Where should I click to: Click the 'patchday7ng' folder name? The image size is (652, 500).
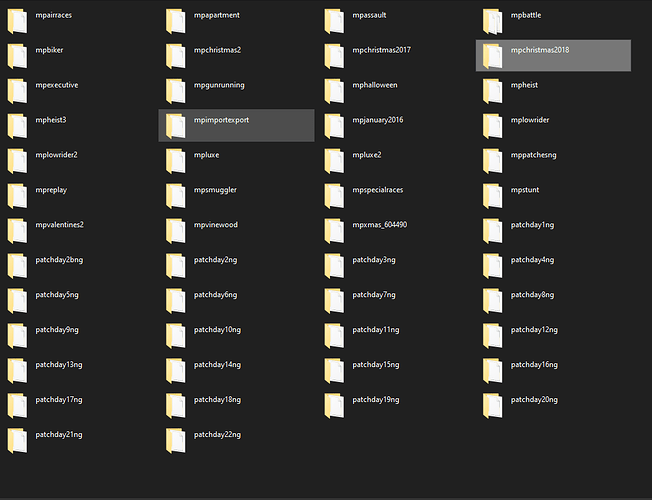pyautogui.click(x=374, y=295)
